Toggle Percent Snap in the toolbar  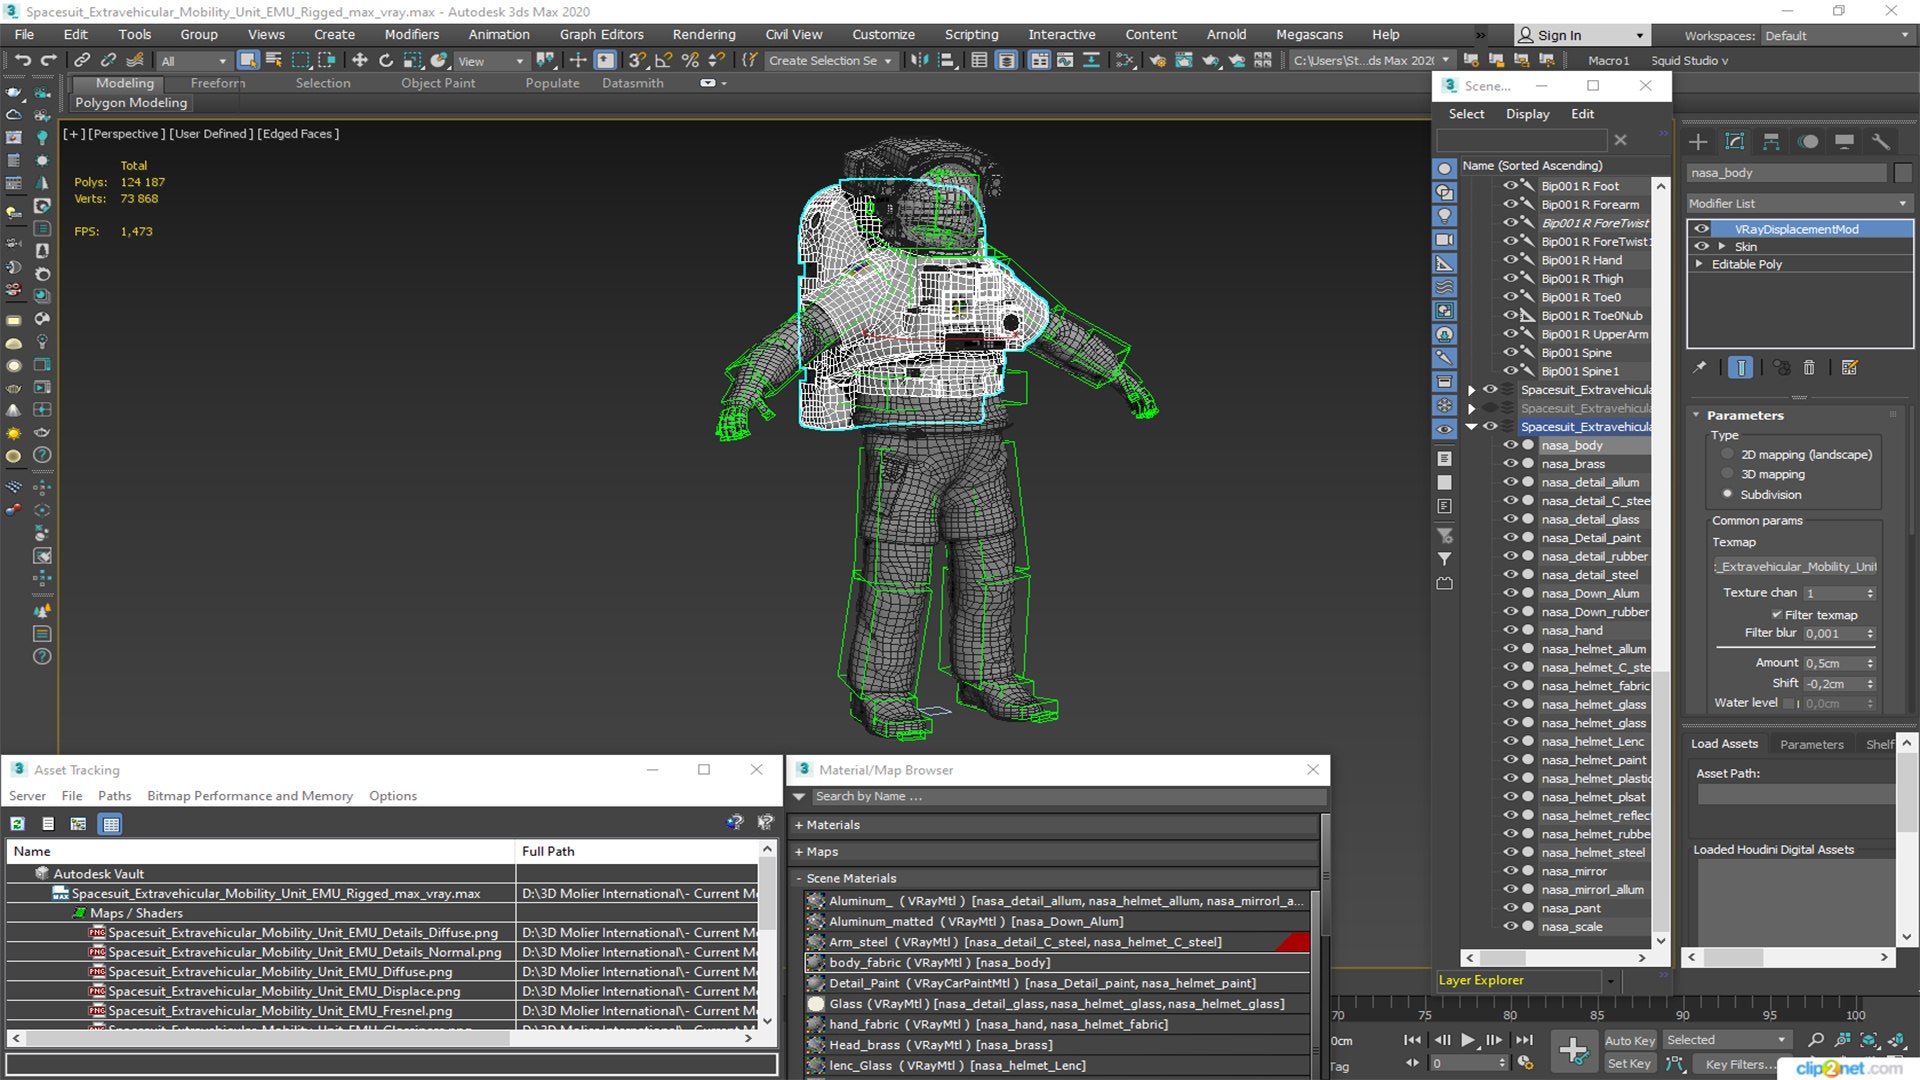[690, 60]
